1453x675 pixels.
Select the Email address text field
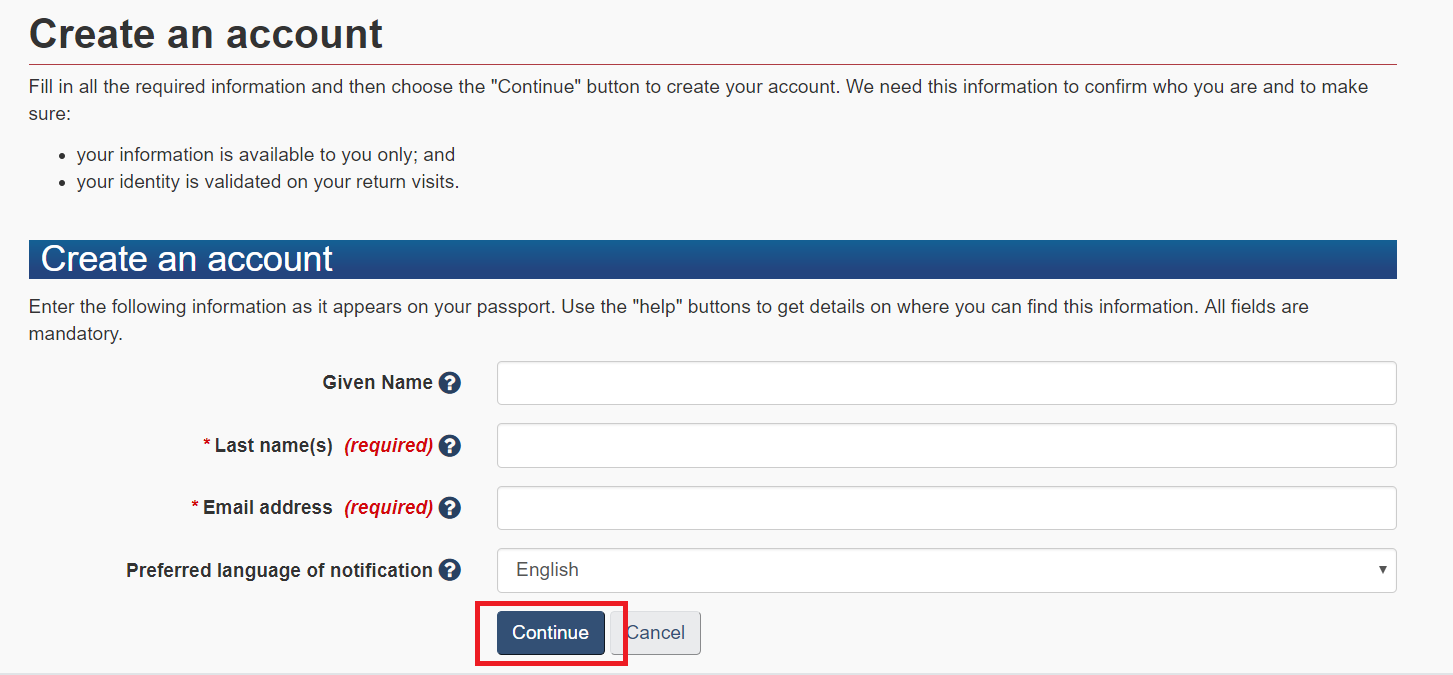[x=946, y=508]
